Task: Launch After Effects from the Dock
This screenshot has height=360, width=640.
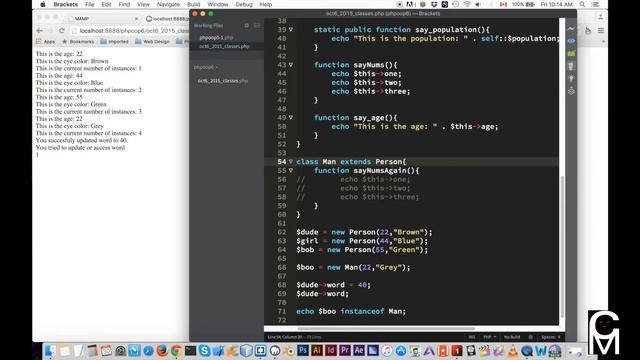Action: [x=359, y=350]
